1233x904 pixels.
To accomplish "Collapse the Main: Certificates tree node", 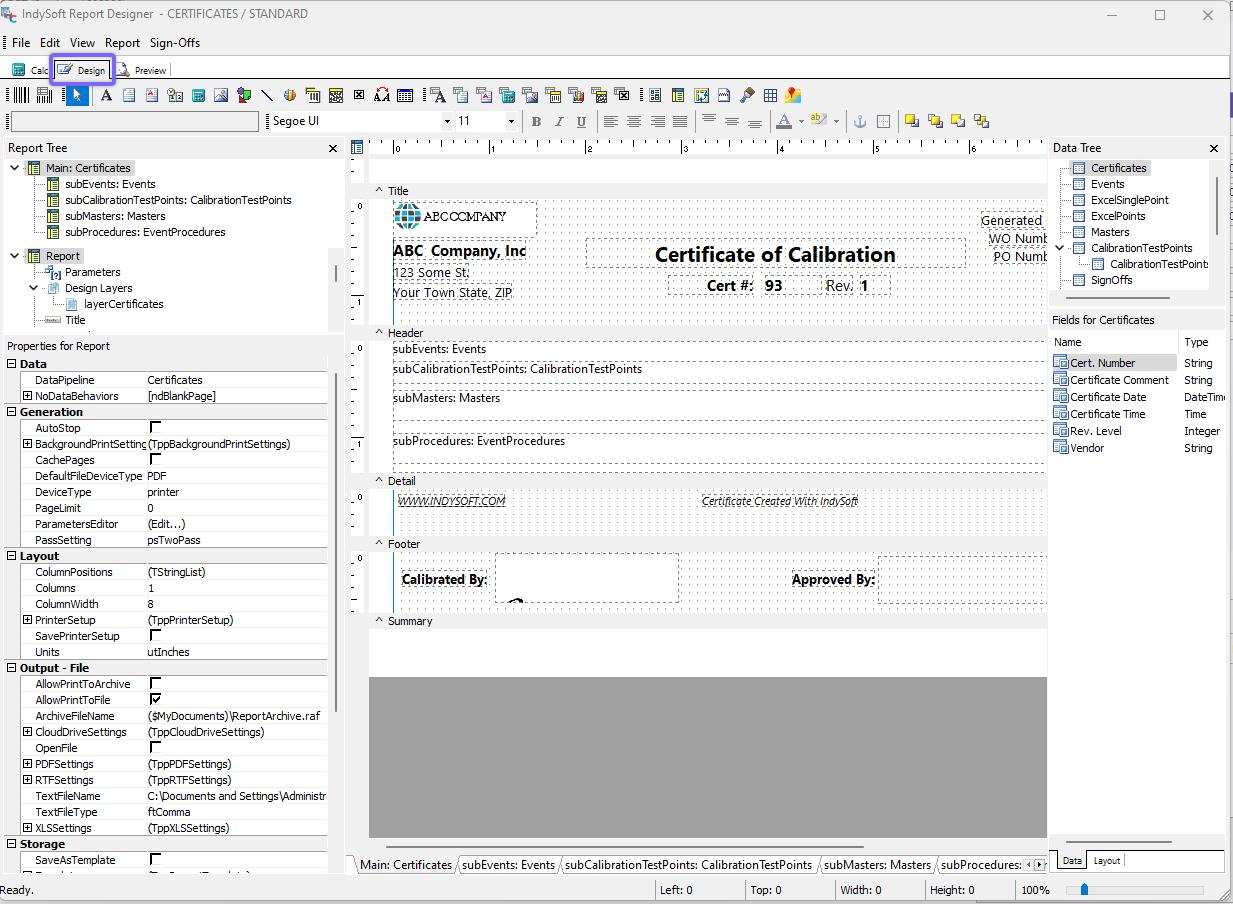I will pos(14,168).
